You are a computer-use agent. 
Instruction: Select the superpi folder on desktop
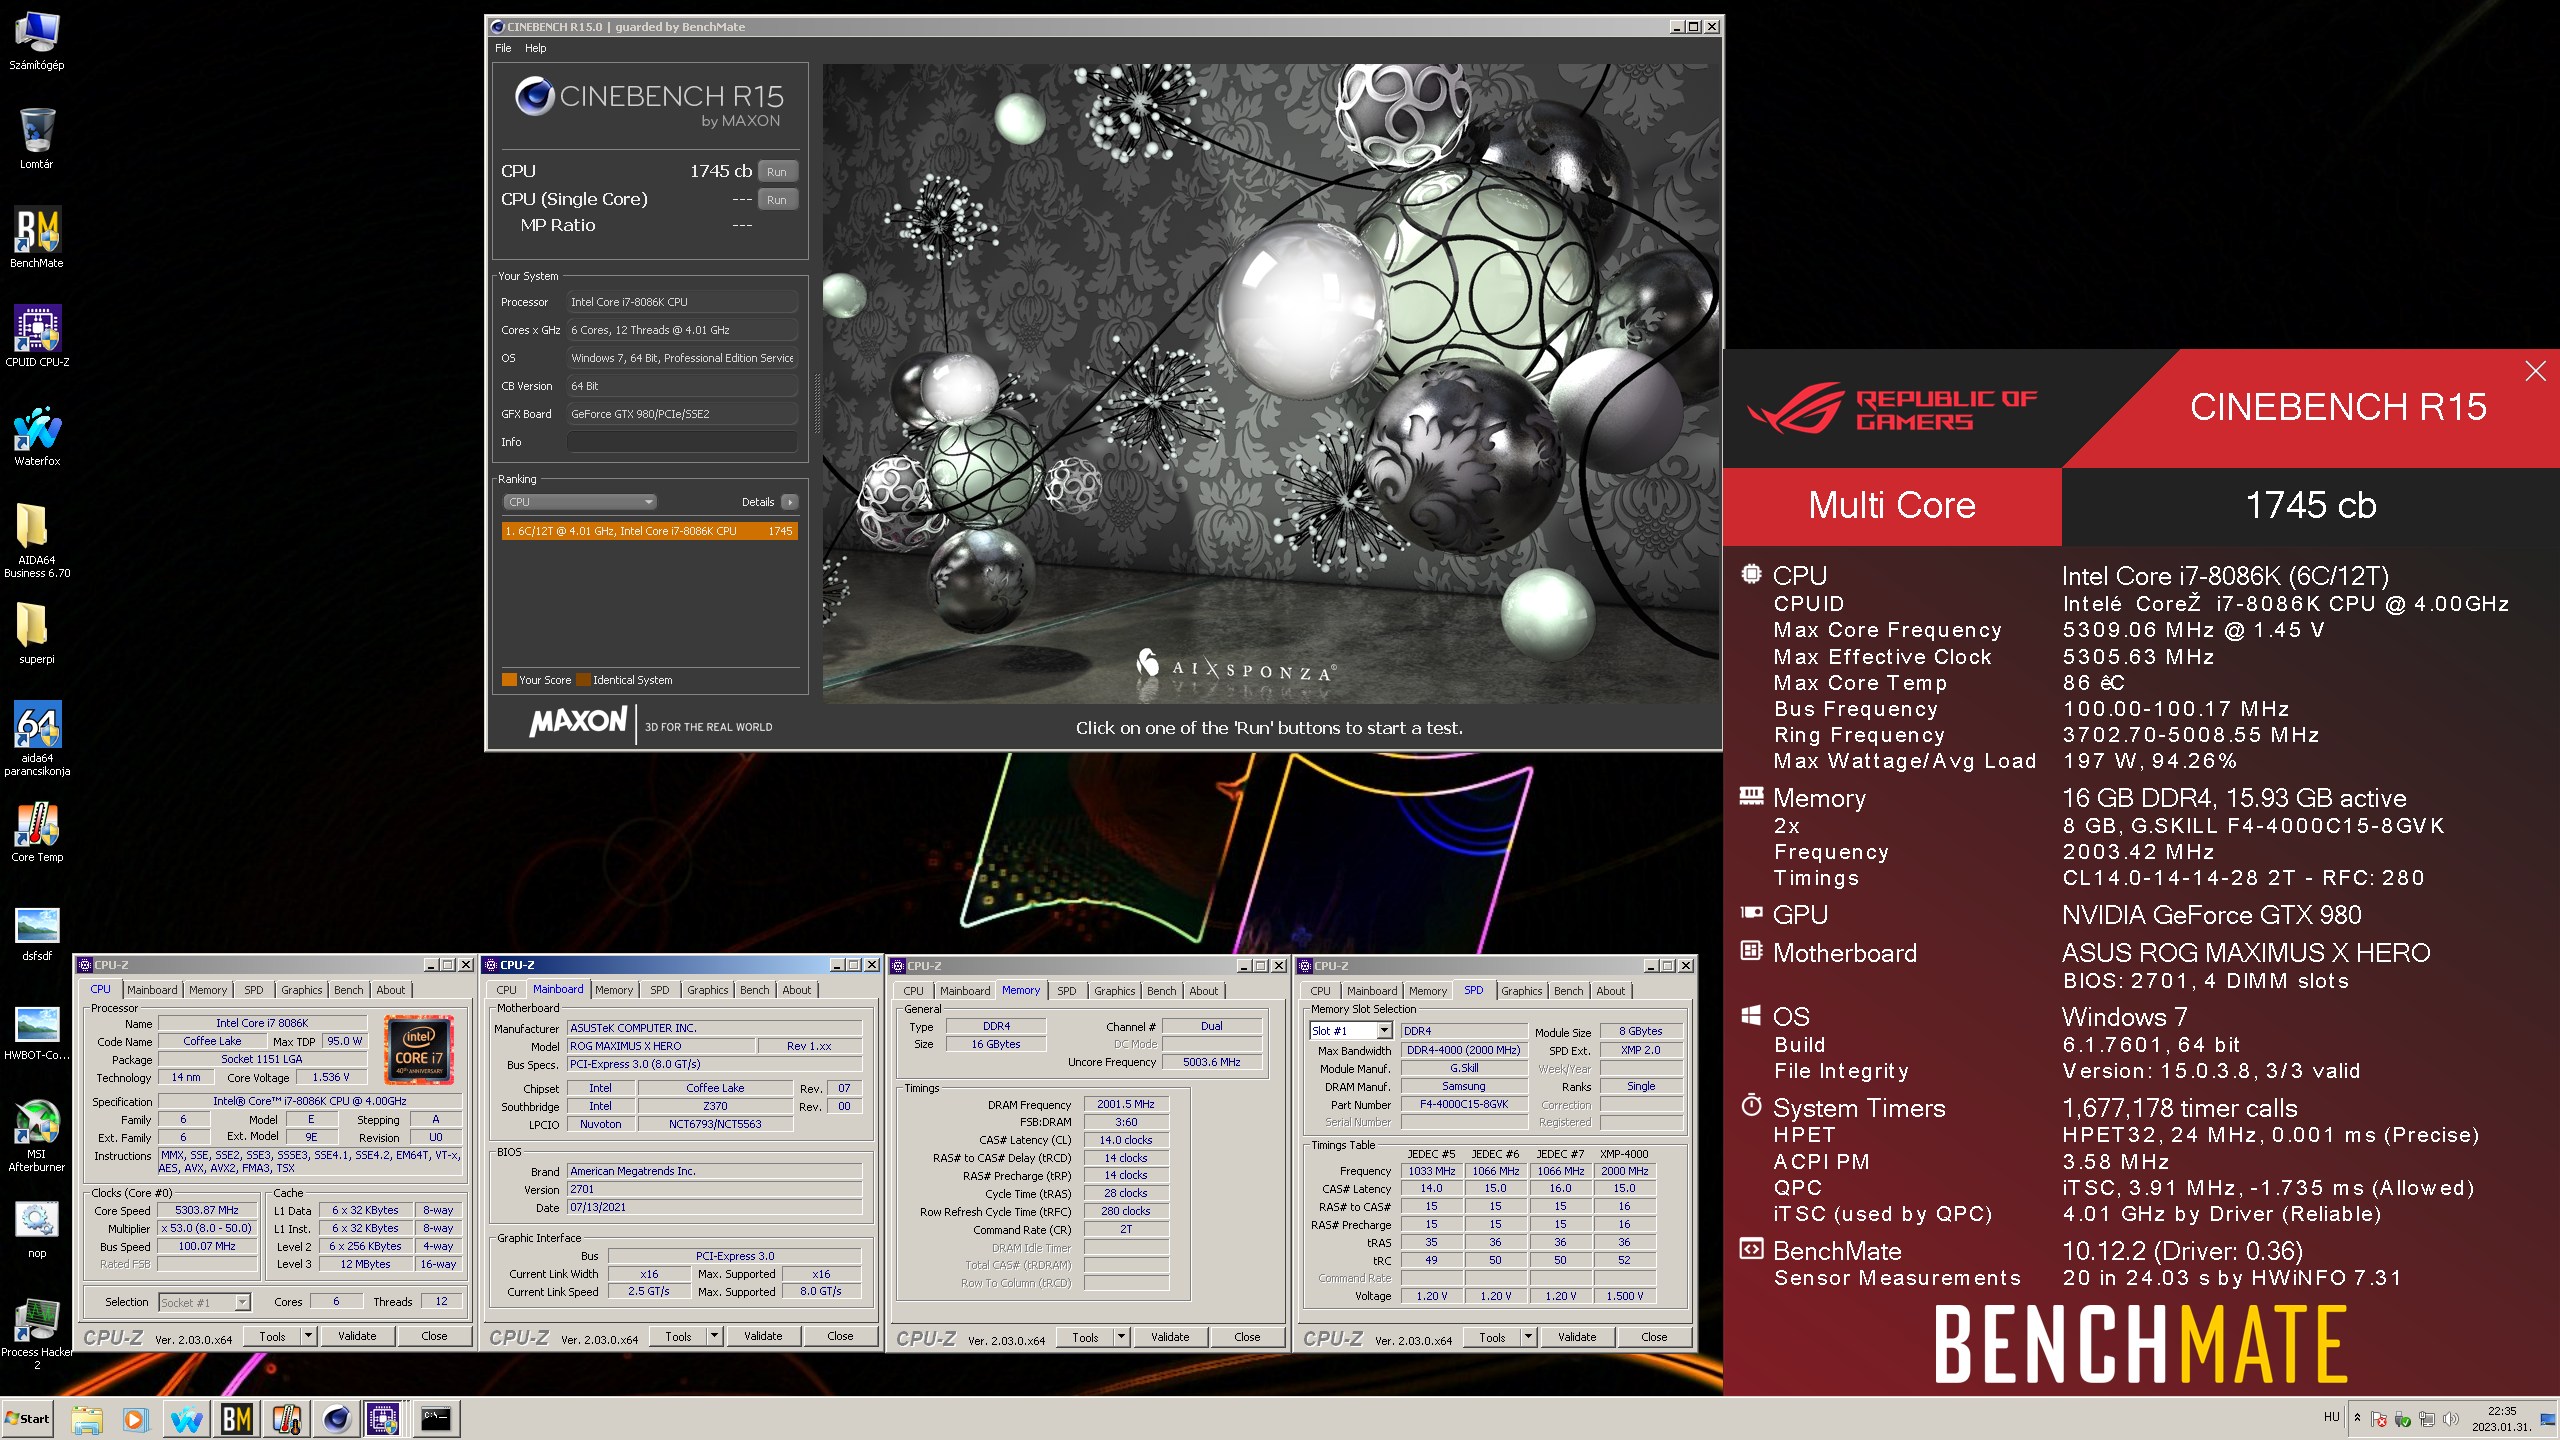[x=37, y=633]
